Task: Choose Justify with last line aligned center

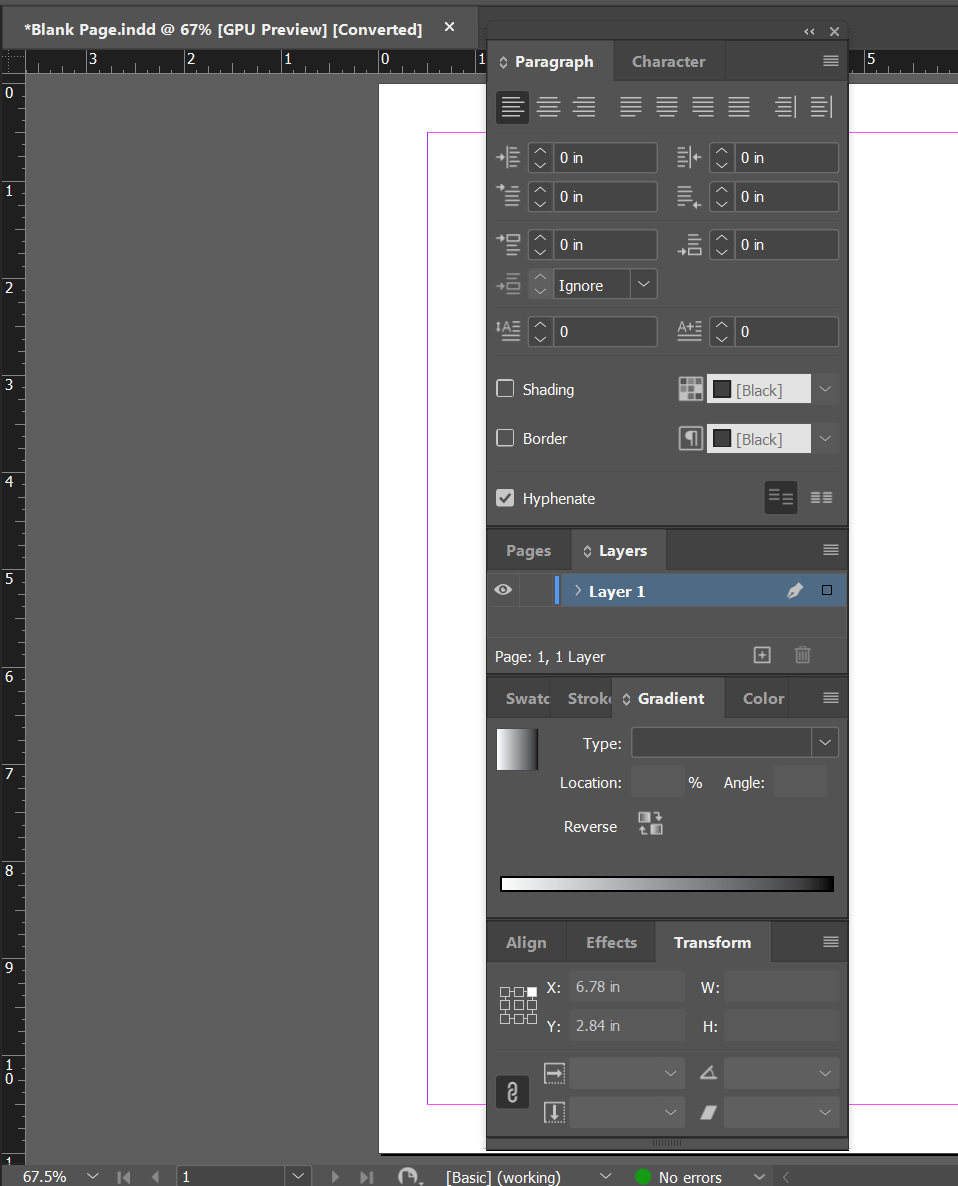Action: (667, 107)
